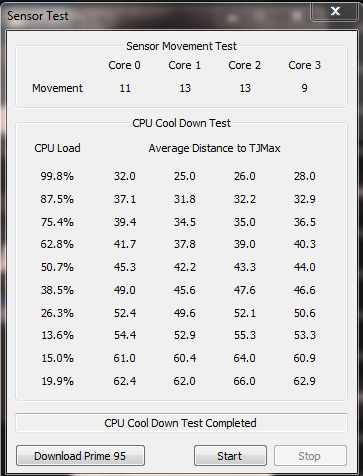Click the Movement row label
Image resolution: width=363 pixels, height=476 pixels.
57,88
